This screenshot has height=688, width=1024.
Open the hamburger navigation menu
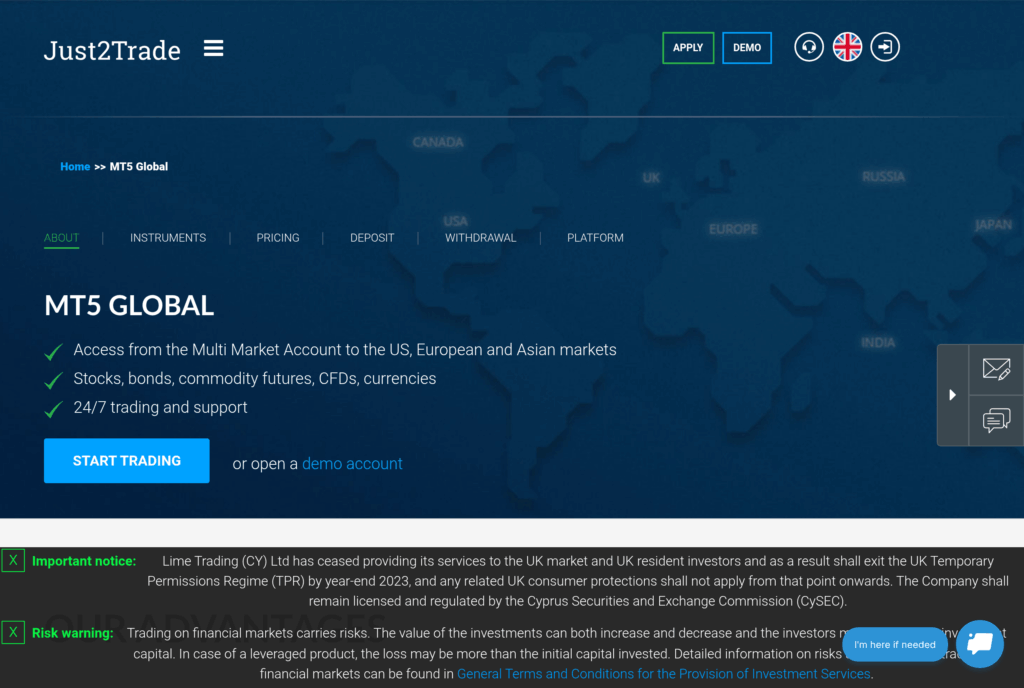213,48
